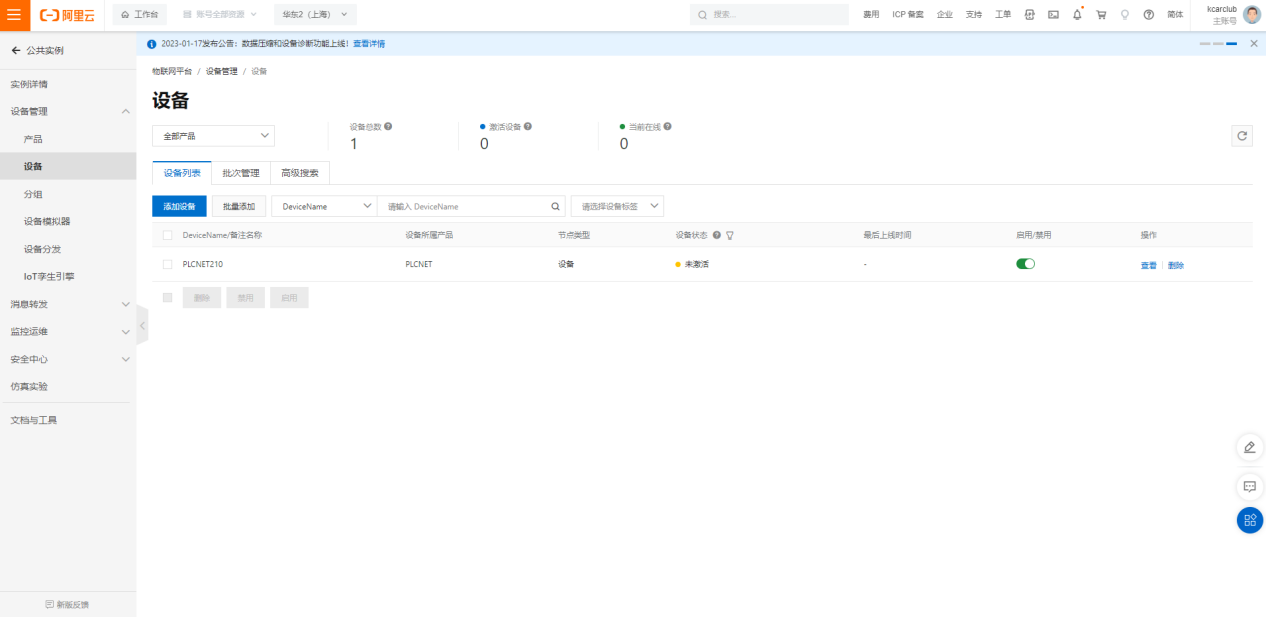The image size is (1266, 617).
Task: Open the device status filter icon
Action: (730, 236)
